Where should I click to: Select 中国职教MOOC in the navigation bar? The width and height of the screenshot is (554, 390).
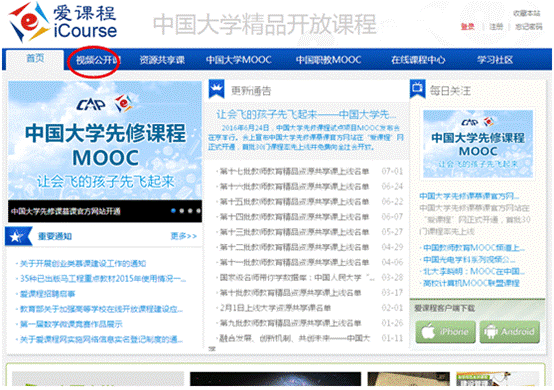coord(328,60)
